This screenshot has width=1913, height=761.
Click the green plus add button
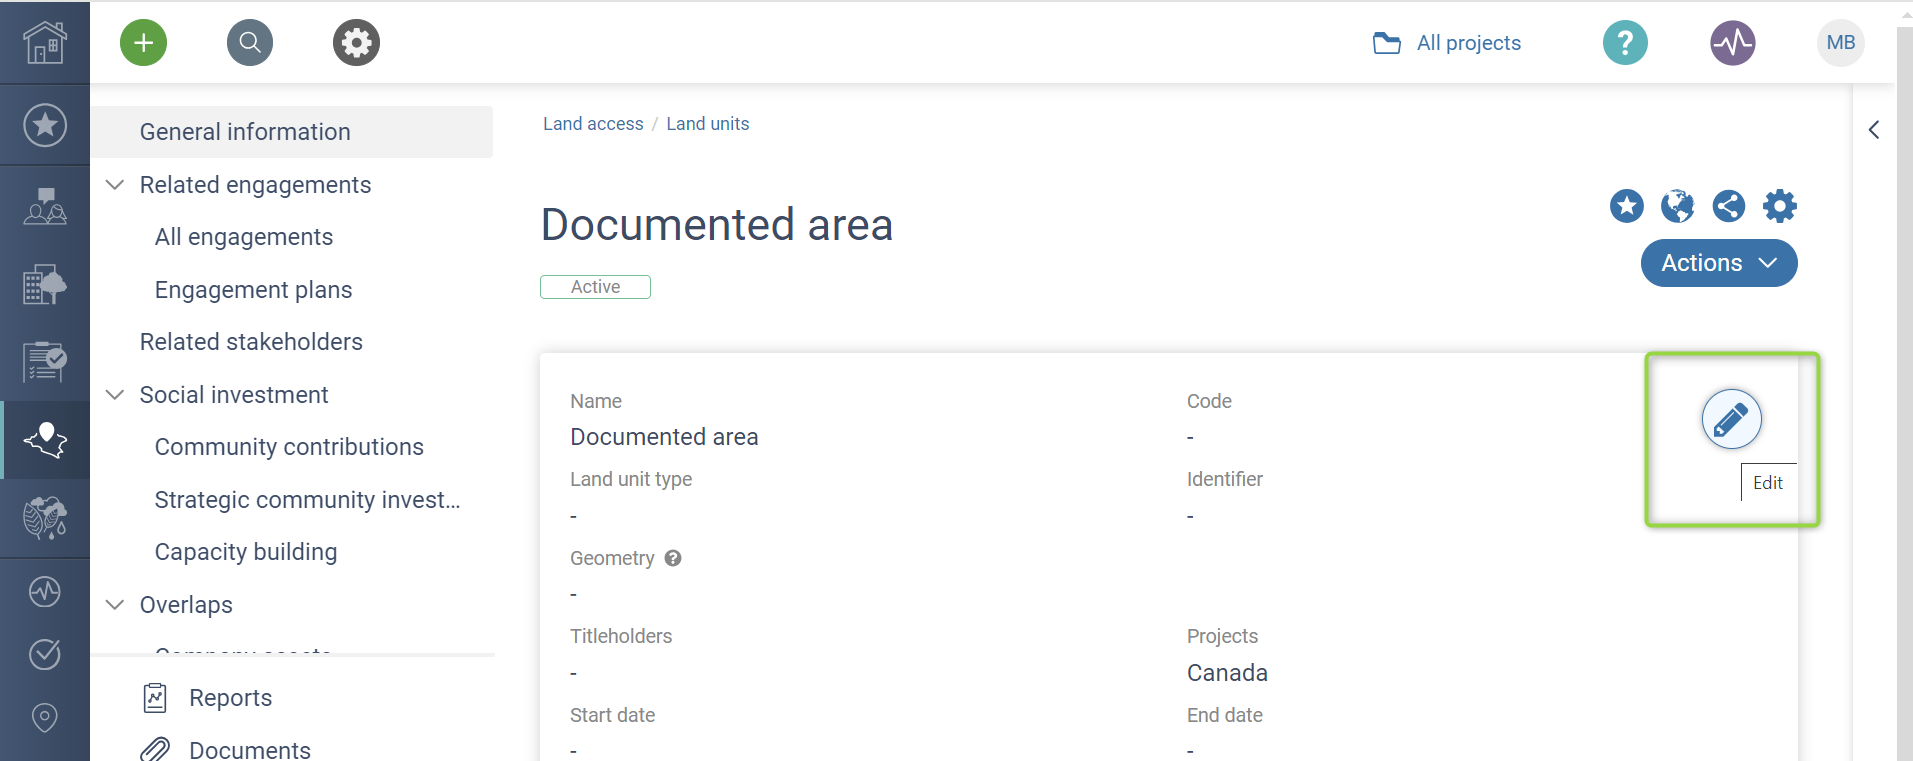pos(143,43)
